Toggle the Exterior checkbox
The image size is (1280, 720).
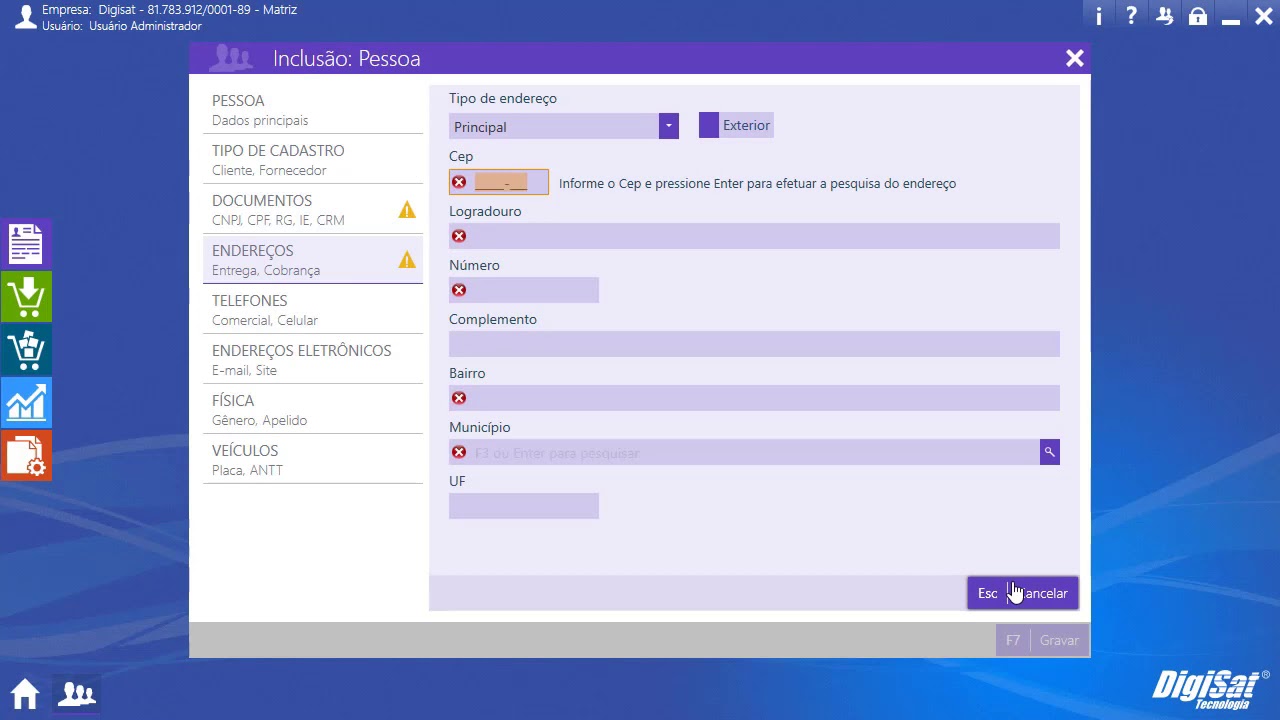pos(709,125)
